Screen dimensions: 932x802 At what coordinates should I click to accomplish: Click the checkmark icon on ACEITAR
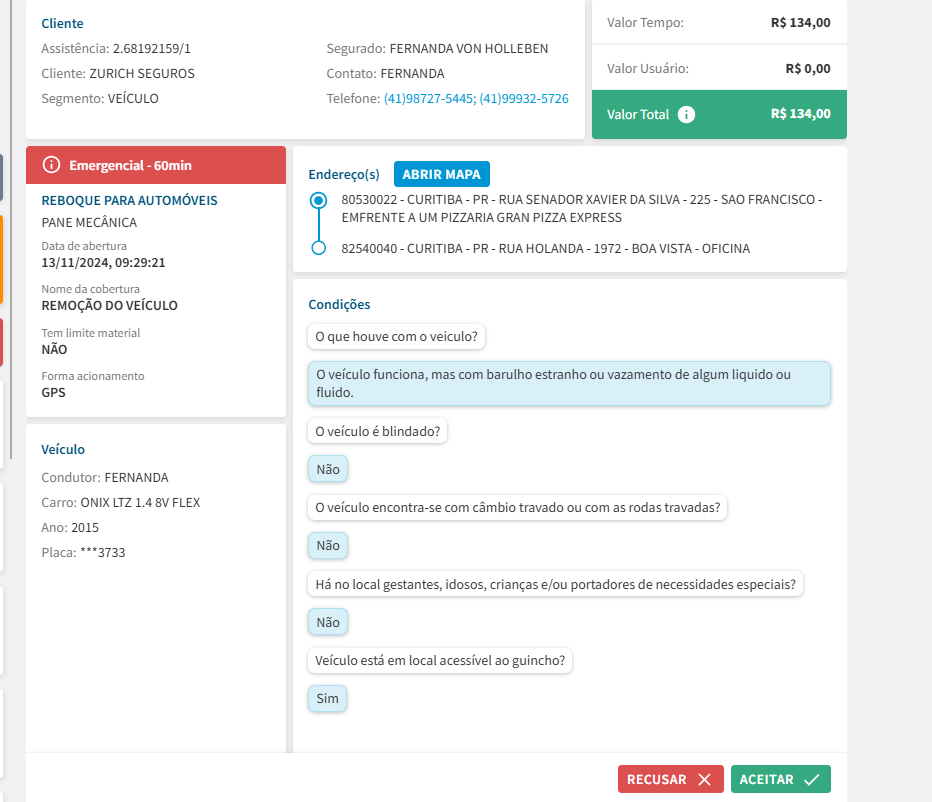click(x=811, y=779)
